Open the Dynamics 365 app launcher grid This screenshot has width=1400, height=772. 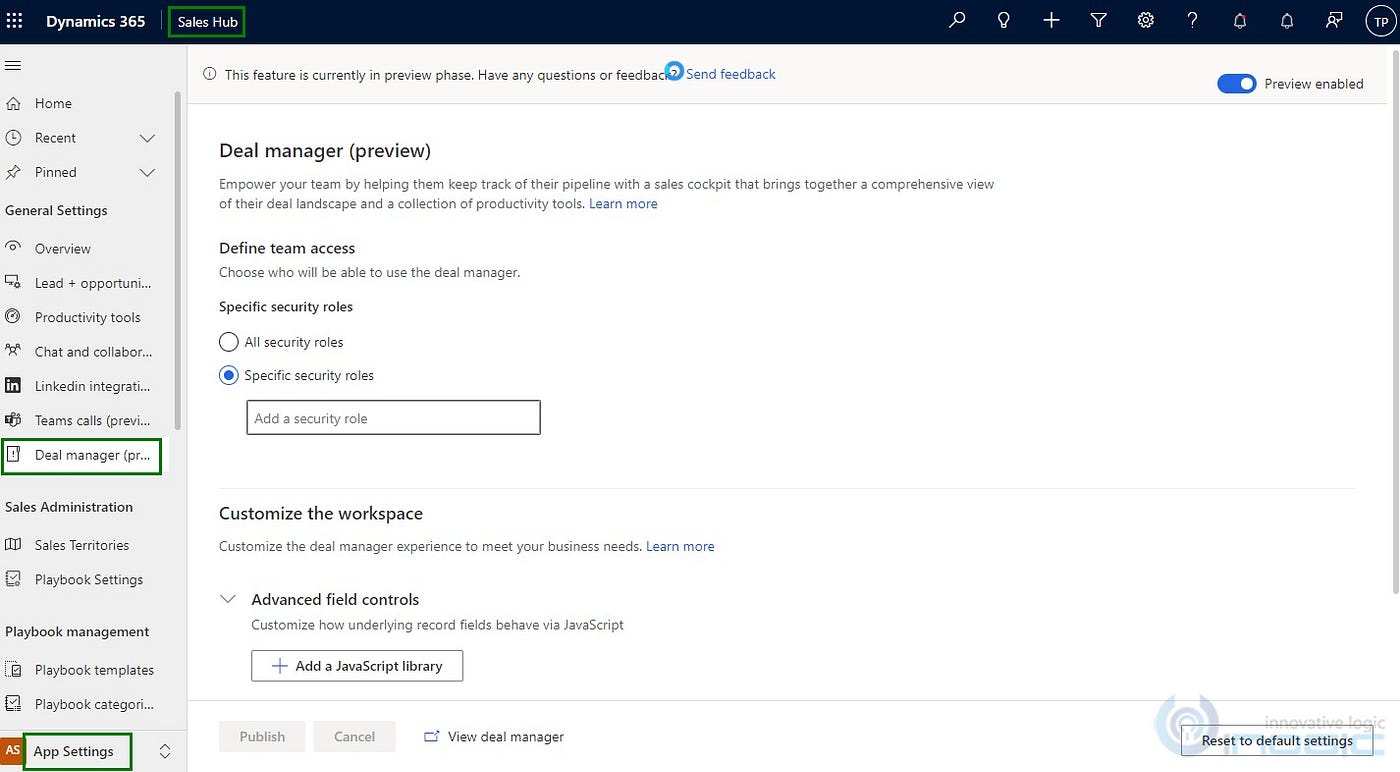coord(14,21)
